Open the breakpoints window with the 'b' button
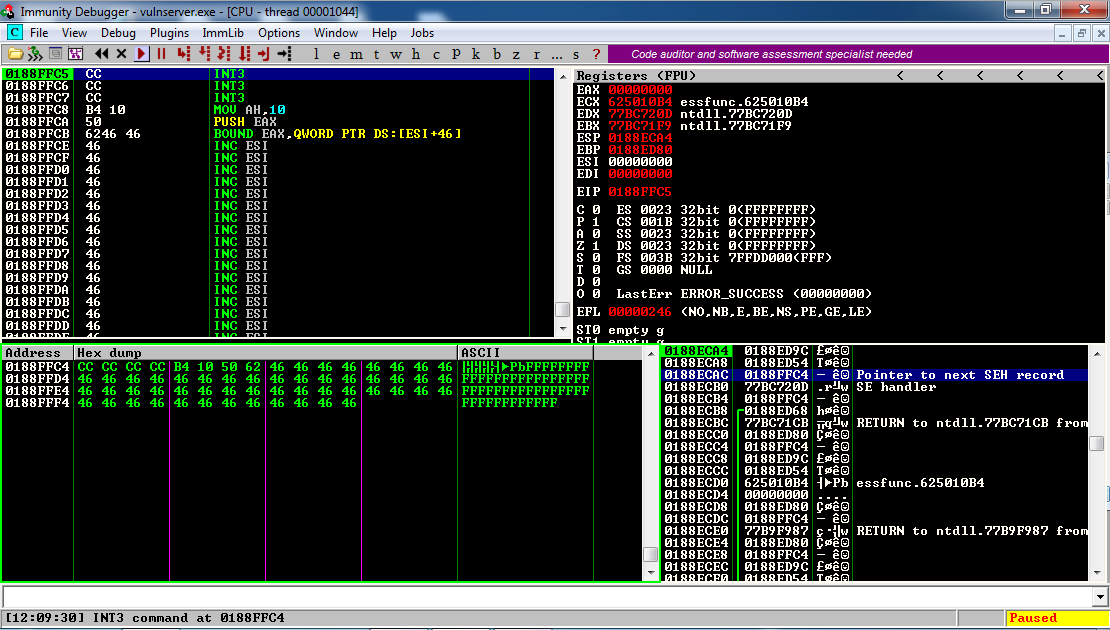This screenshot has height=630, width=1110. click(496, 54)
